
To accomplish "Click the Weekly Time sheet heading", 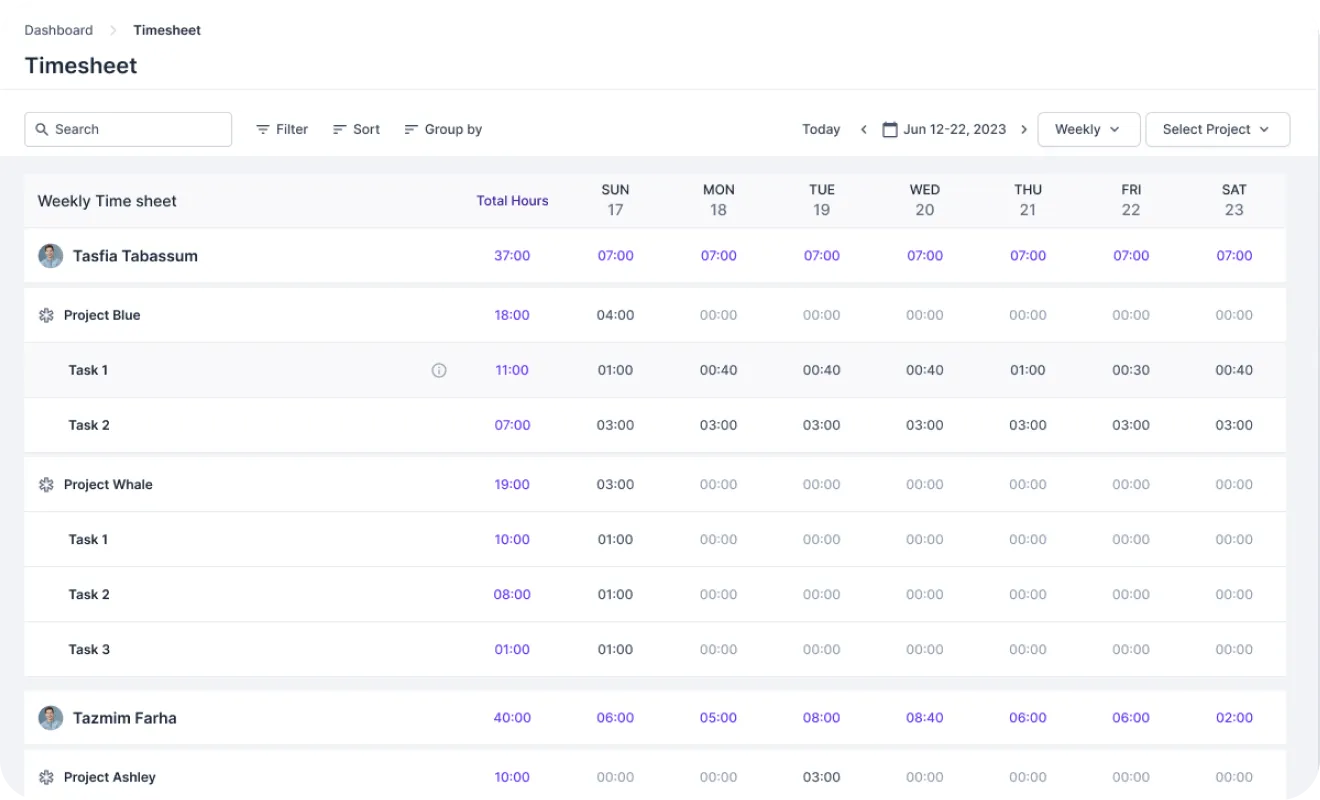I will click(107, 201).
